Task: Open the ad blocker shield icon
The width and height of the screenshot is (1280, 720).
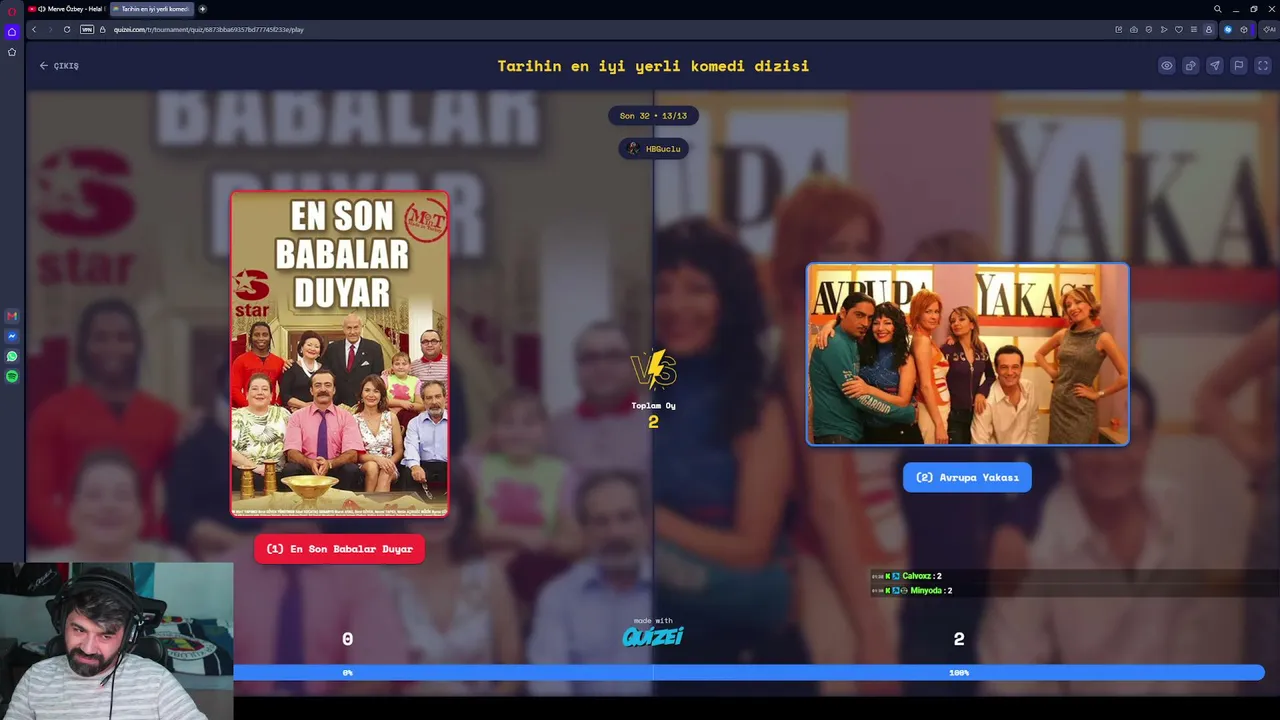Action: click(x=1148, y=29)
